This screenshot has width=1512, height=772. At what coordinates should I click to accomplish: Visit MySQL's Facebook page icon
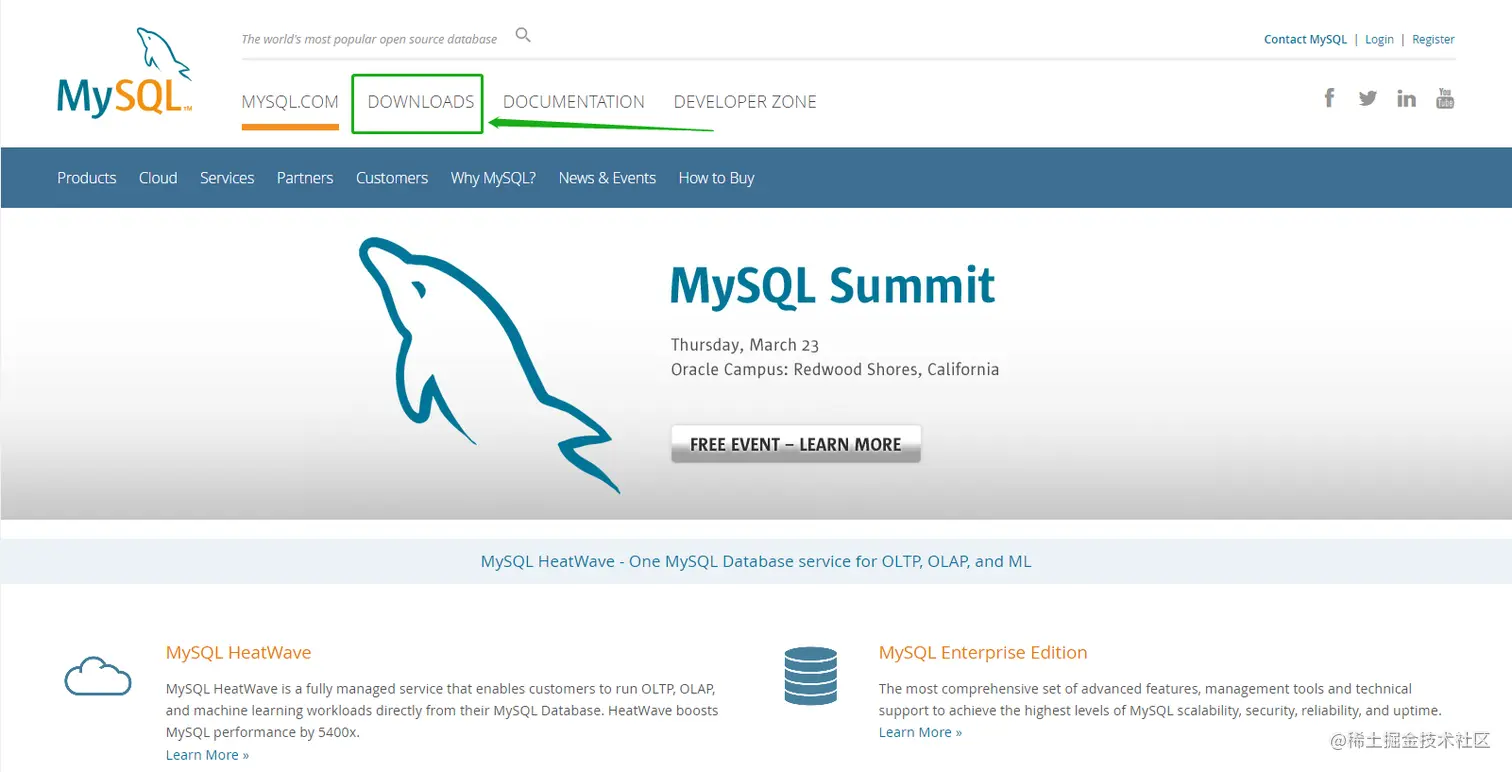[x=1329, y=98]
